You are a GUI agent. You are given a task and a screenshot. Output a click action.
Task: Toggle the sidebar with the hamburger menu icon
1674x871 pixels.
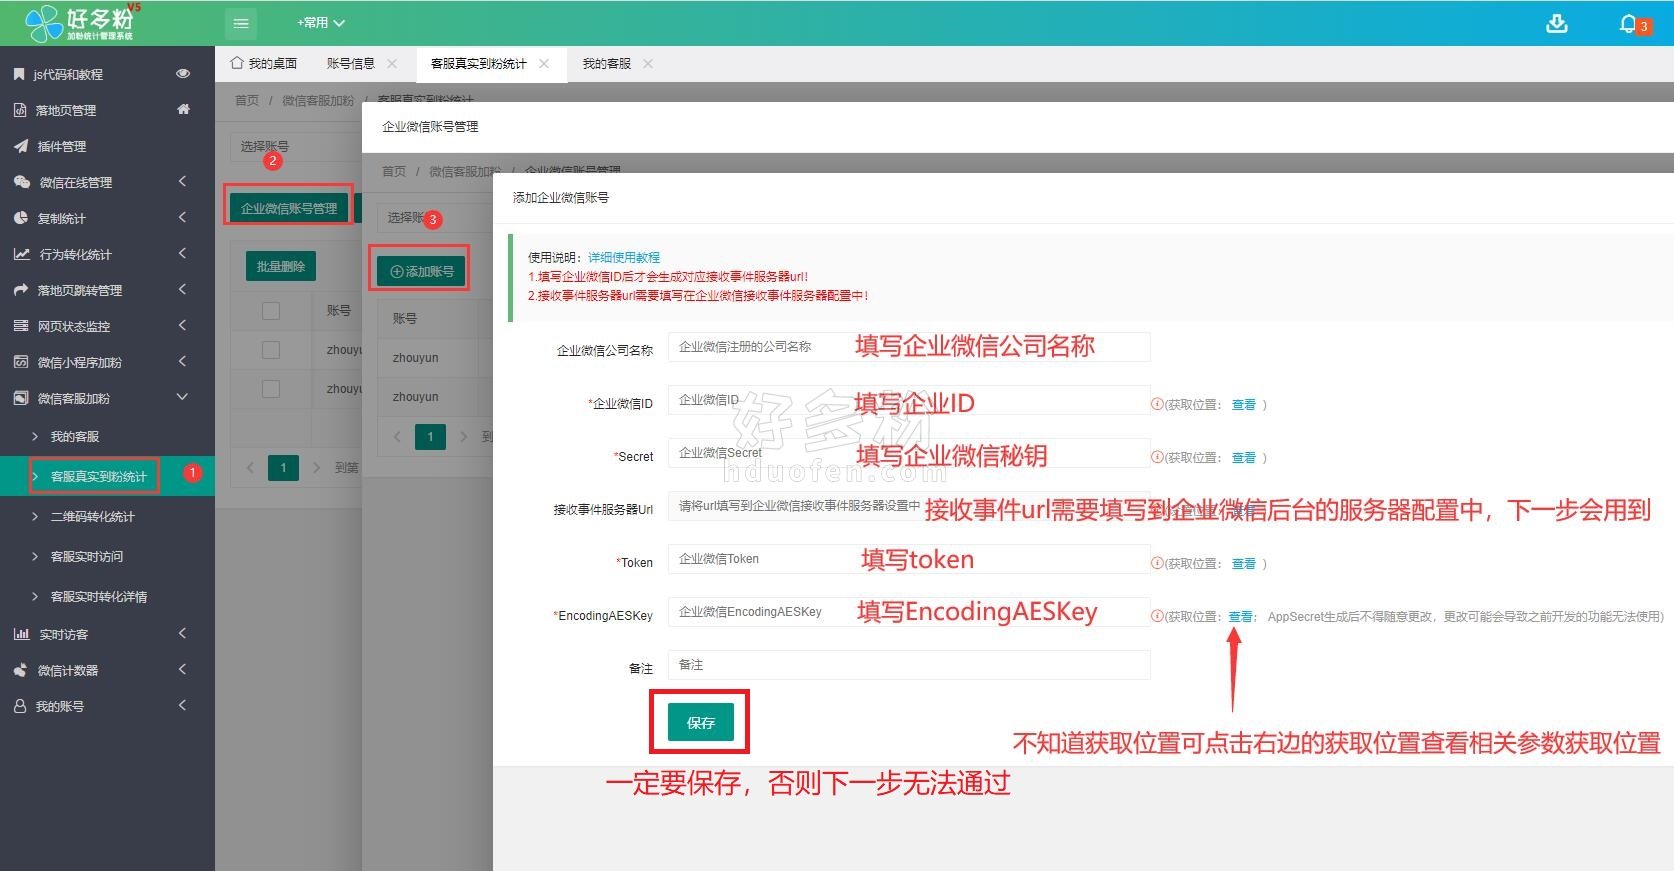coord(241,23)
